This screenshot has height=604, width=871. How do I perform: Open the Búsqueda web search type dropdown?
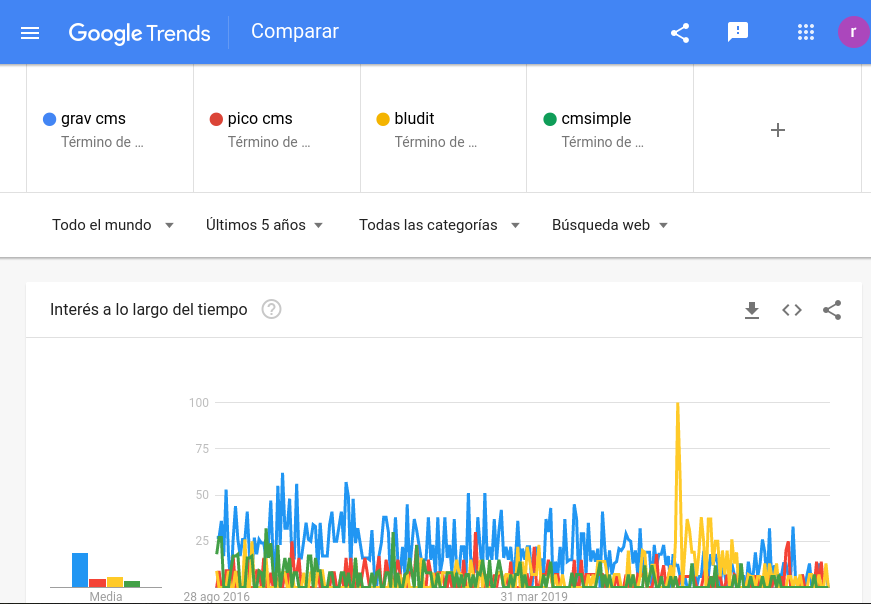click(610, 225)
